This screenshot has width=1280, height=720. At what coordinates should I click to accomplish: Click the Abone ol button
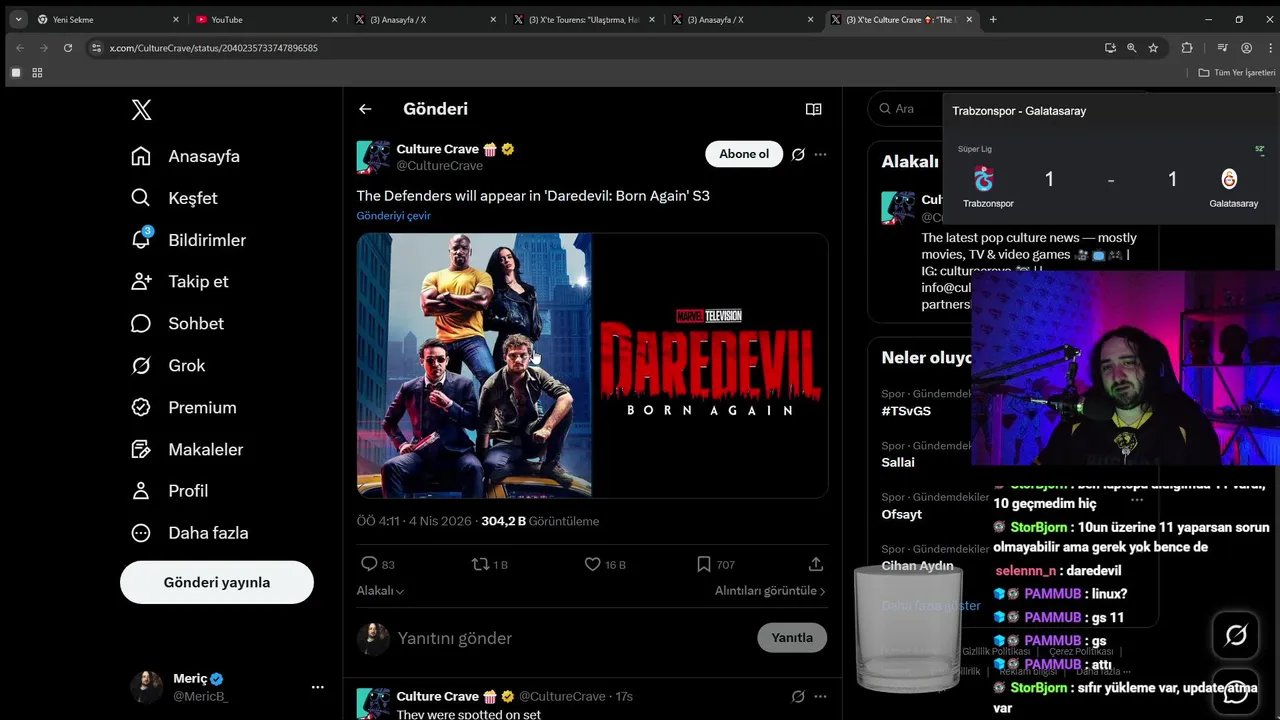pyautogui.click(x=744, y=154)
